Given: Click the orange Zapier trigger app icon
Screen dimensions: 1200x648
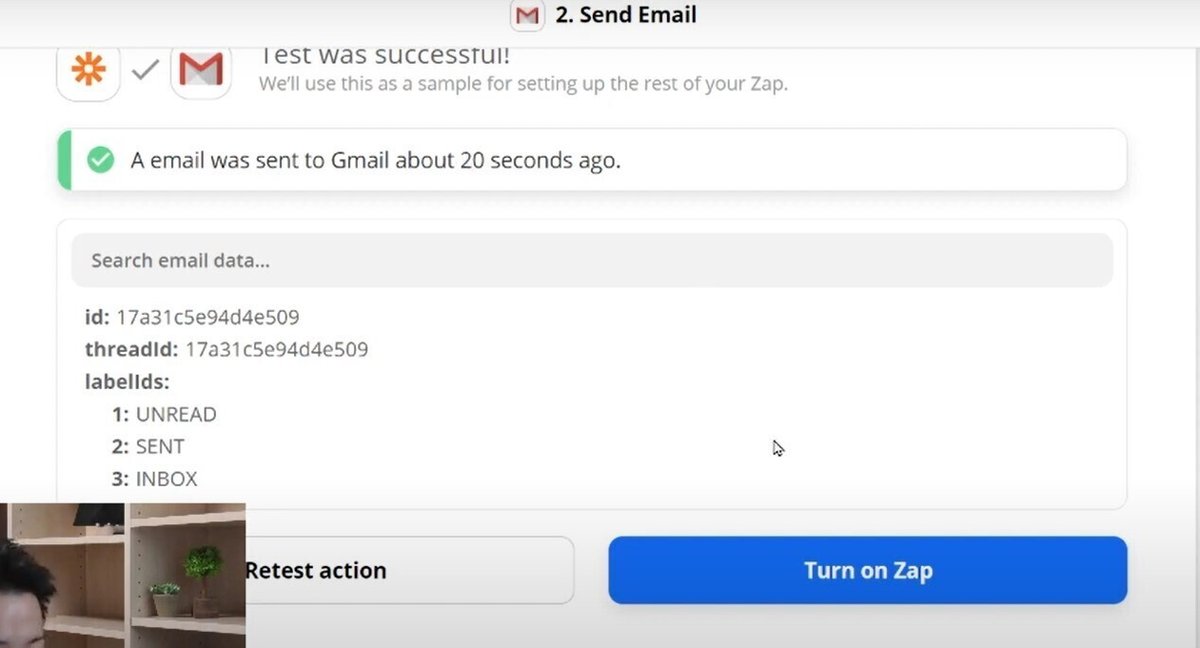Looking at the screenshot, I should [89, 70].
